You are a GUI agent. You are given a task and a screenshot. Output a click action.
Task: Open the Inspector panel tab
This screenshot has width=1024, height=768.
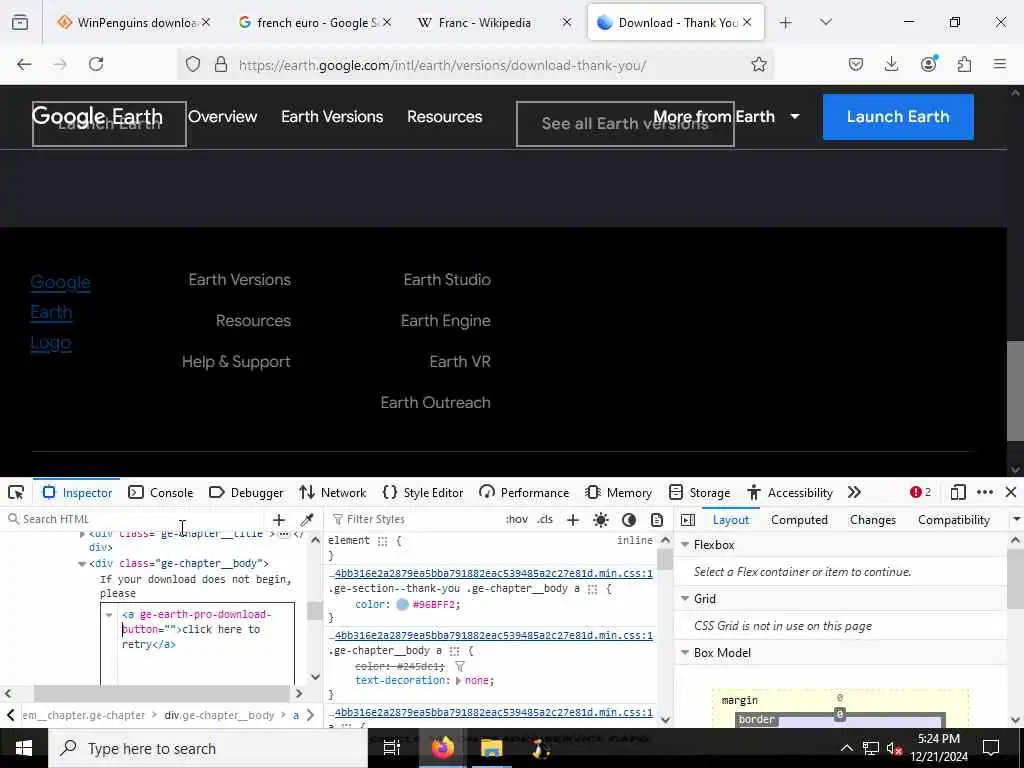(78, 492)
